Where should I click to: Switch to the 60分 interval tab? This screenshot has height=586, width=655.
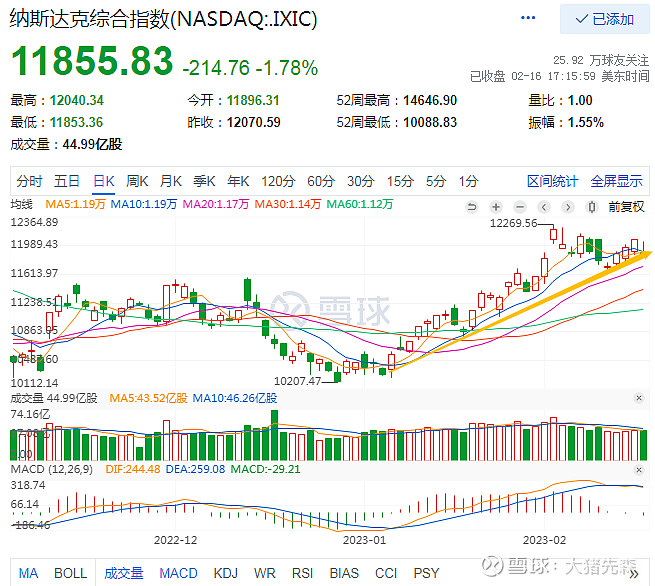321,181
